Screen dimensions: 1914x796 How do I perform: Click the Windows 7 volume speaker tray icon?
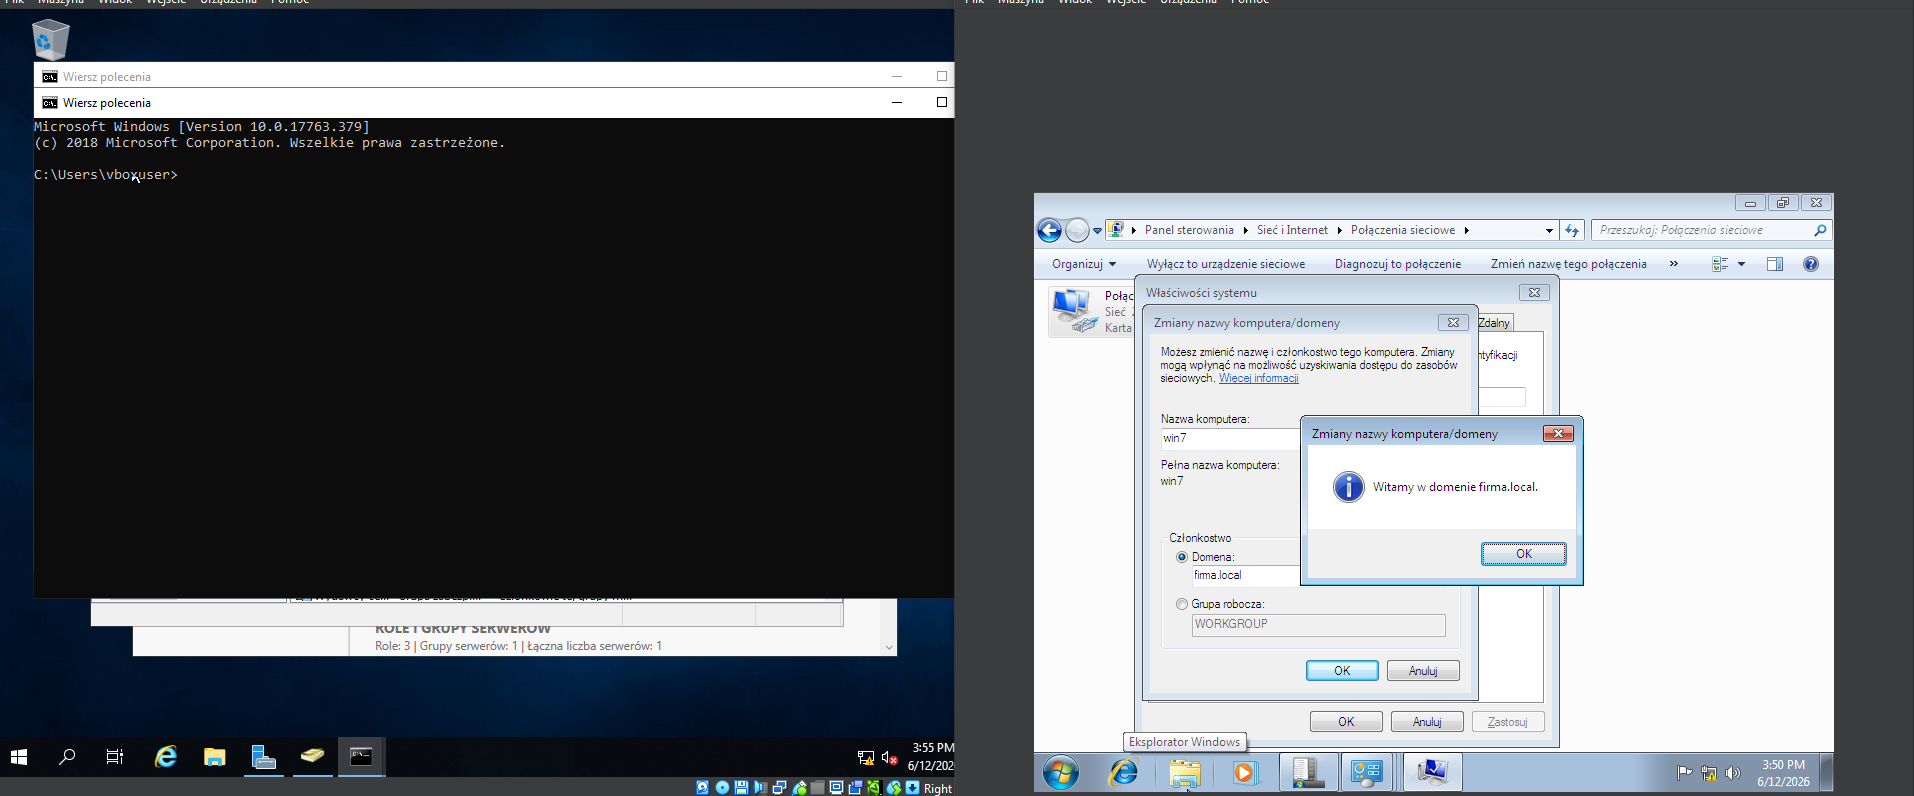[x=1733, y=773]
